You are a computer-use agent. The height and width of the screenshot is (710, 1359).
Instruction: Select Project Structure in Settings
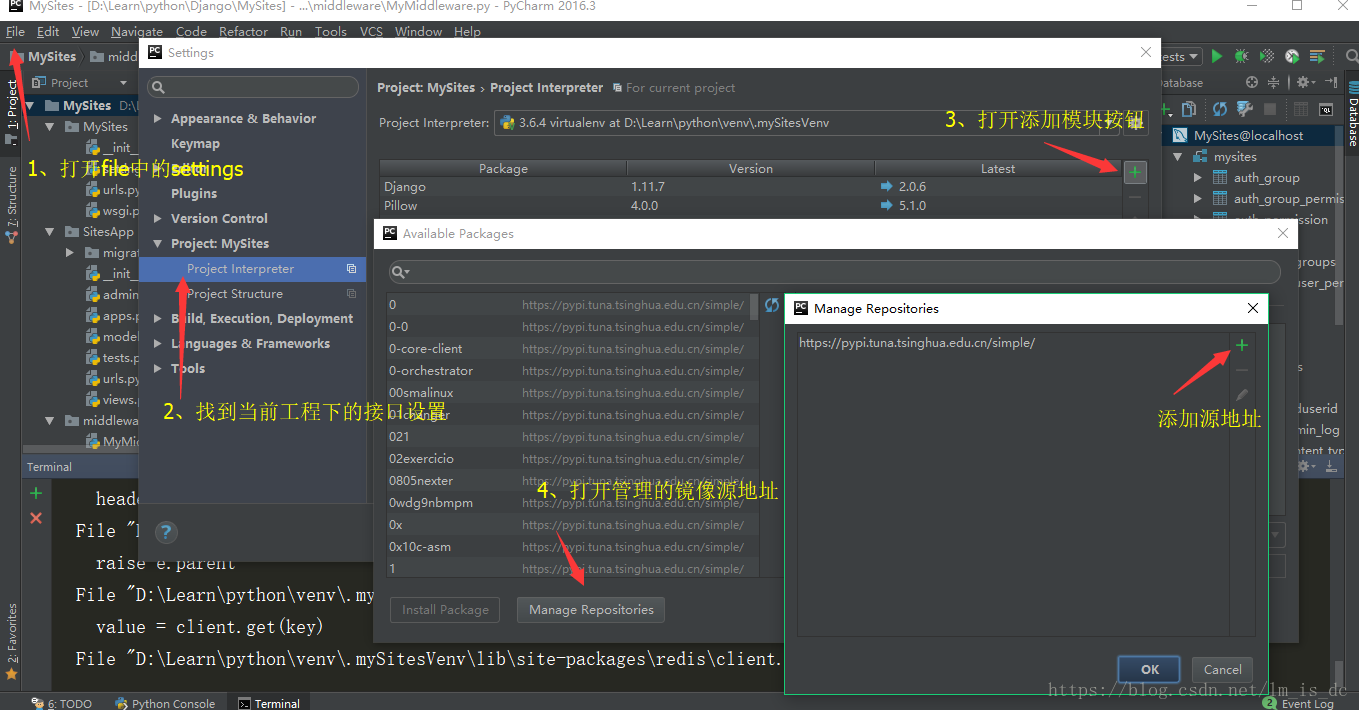coord(235,294)
